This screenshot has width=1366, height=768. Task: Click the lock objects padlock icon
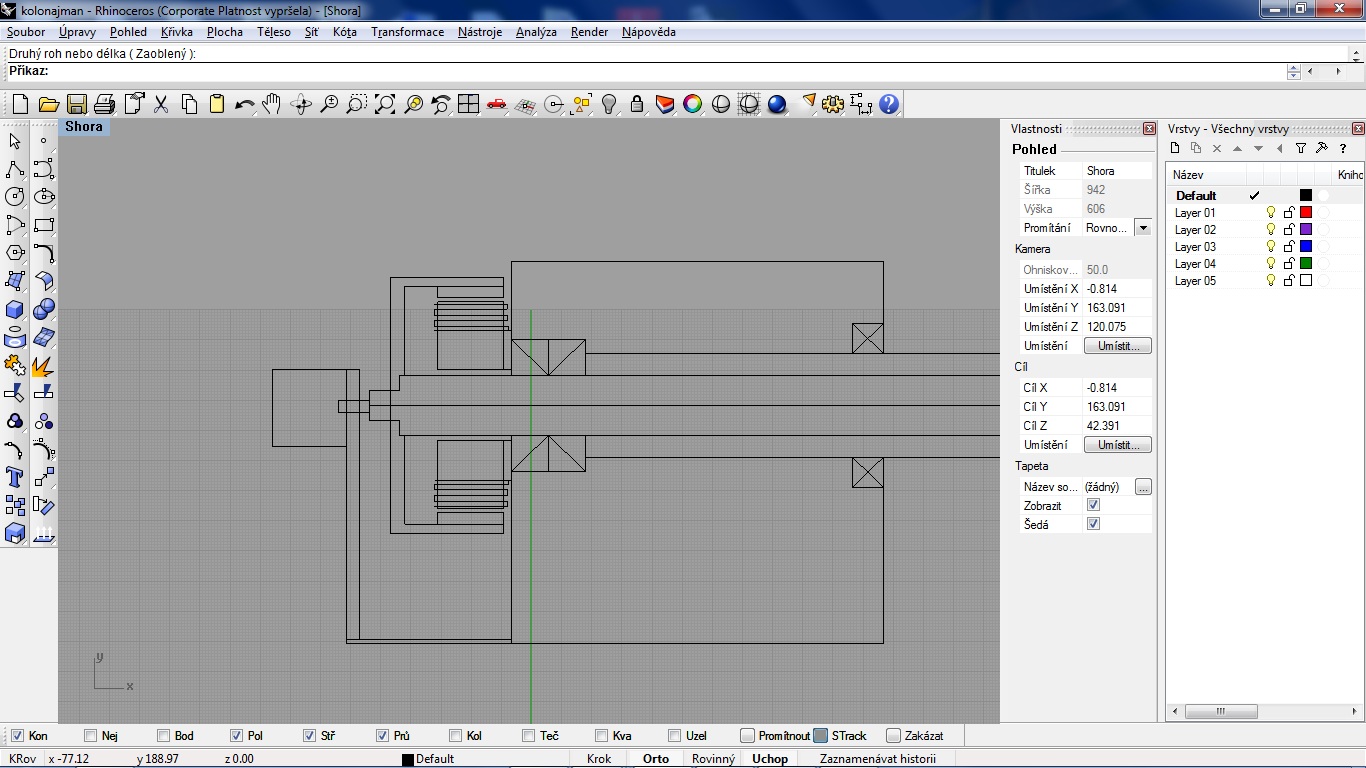pyautogui.click(x=636, y=104)
